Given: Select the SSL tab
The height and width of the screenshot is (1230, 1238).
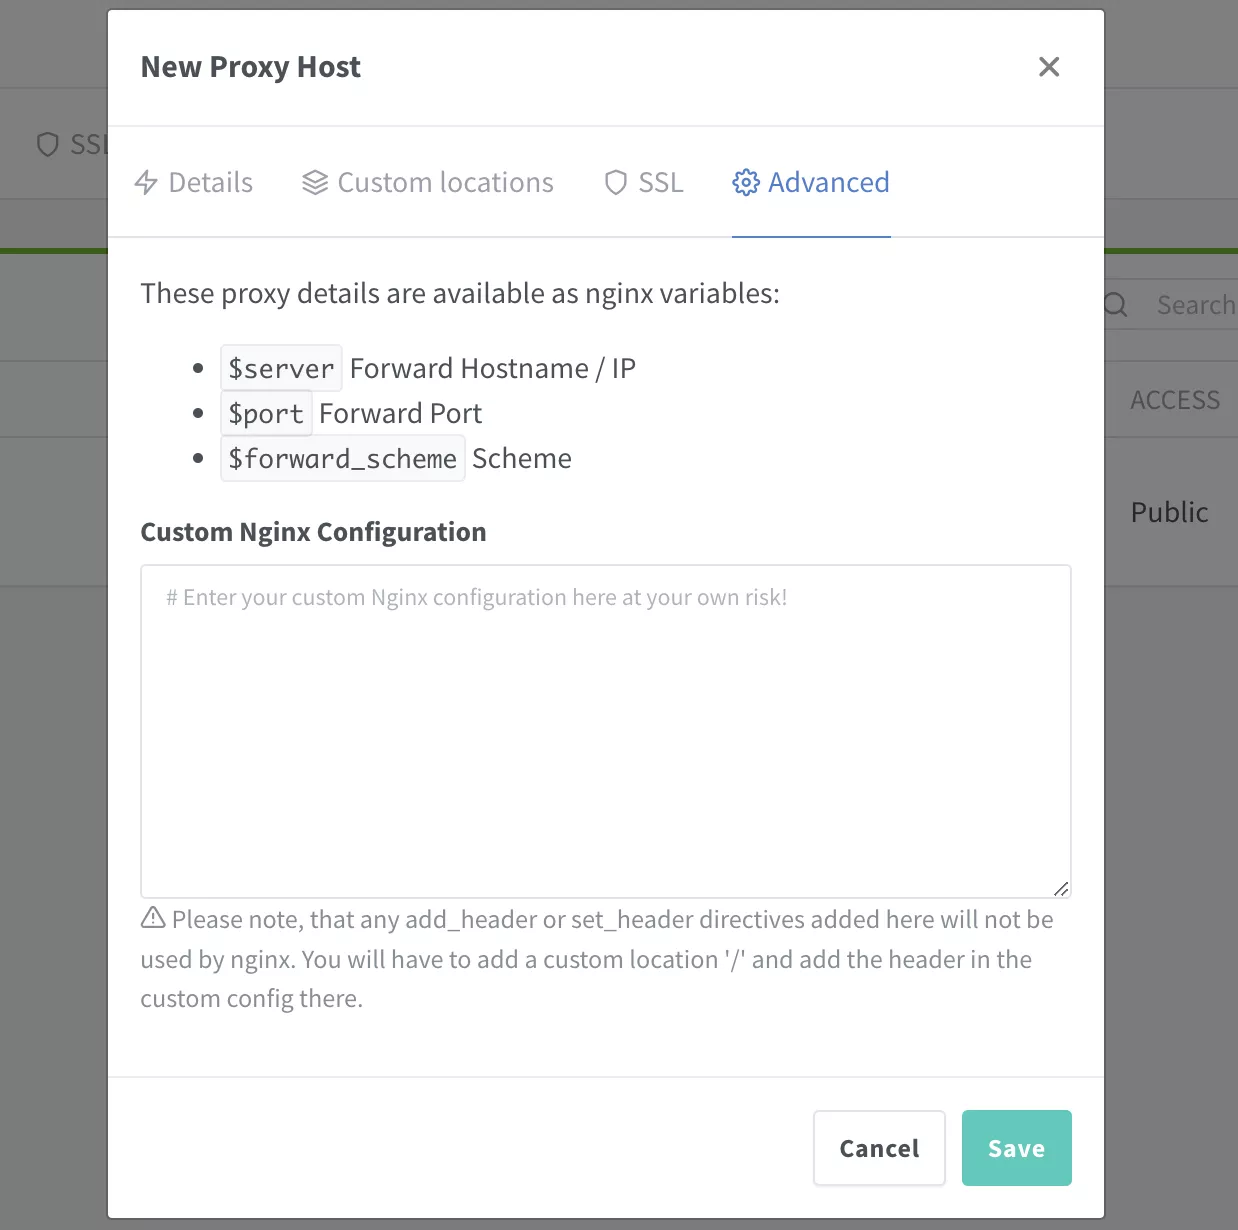Looking at the screenshot, I should click(x=644, y=182).
